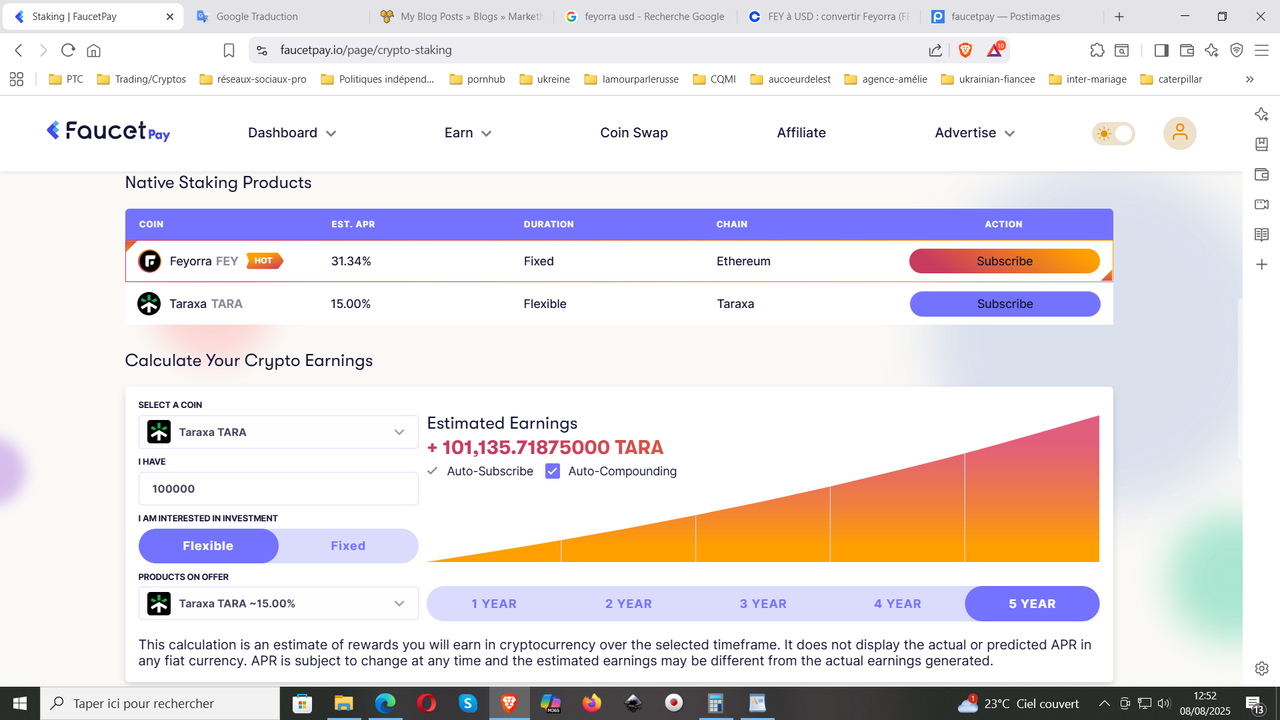The image size is (1280, 720).
Task: Open Coin Swap page
Action: tap(634, 132)
